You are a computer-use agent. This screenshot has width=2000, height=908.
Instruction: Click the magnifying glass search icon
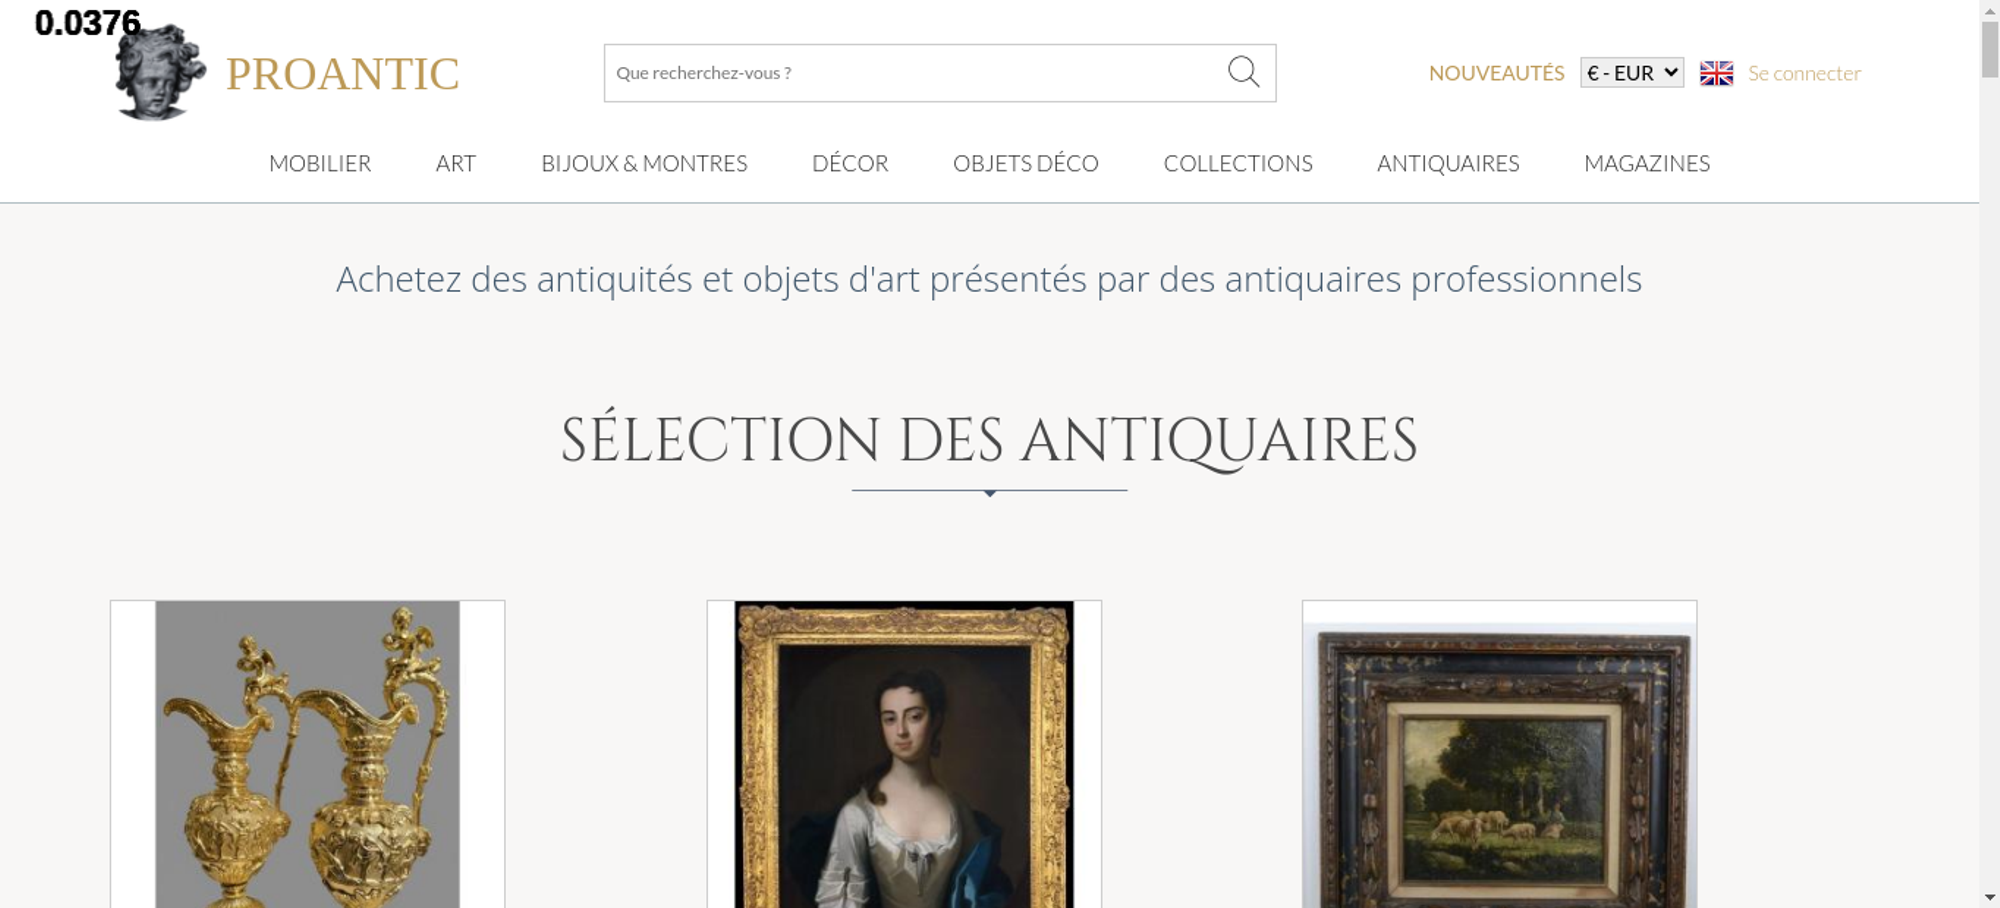(1243, 72)
